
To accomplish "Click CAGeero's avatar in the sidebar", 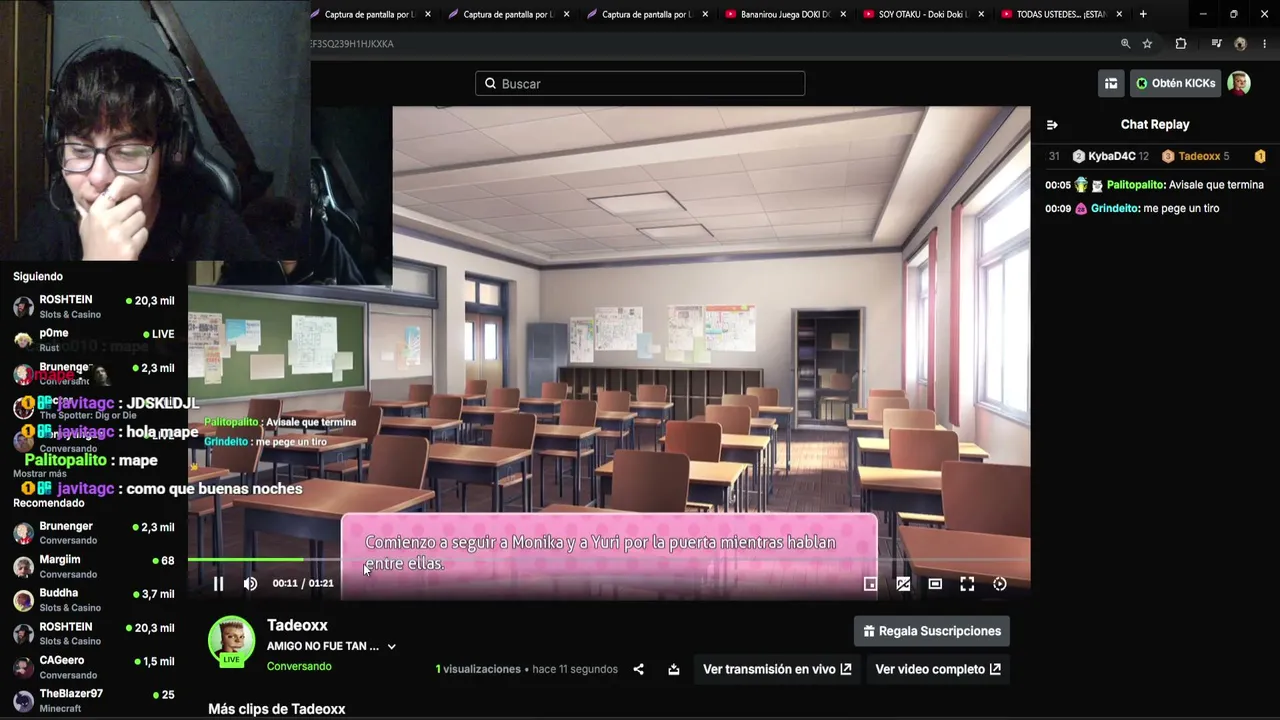I will (x=23, y=667).
